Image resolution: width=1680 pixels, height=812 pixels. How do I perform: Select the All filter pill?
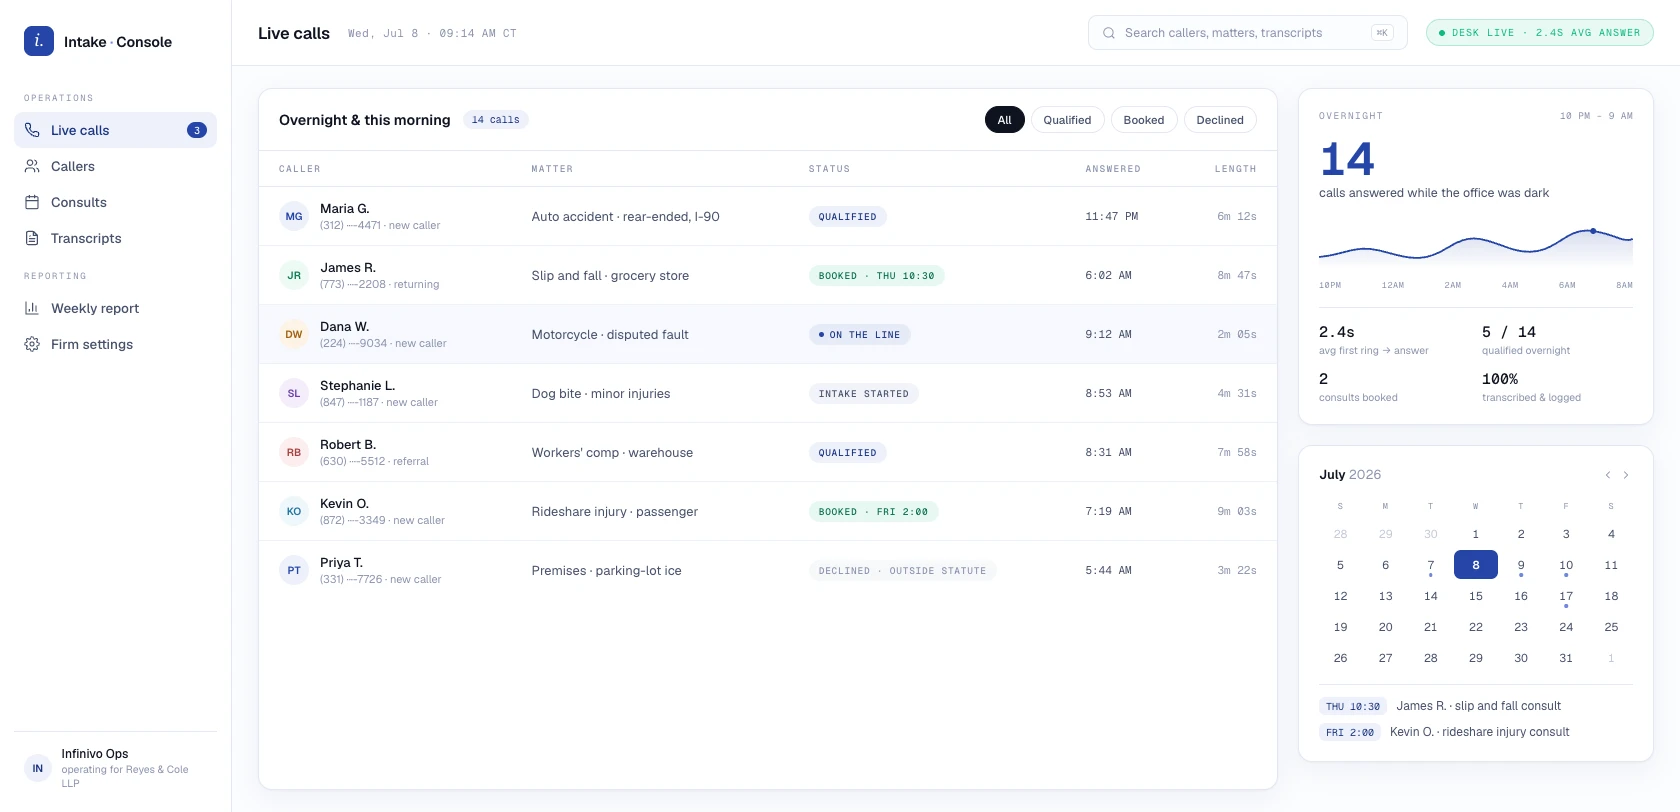[1004, 120]
